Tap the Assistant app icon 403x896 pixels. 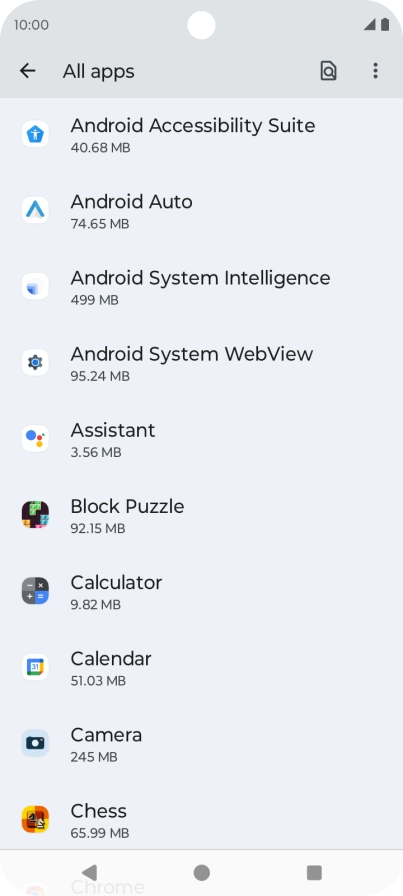[x=35, y=438]
